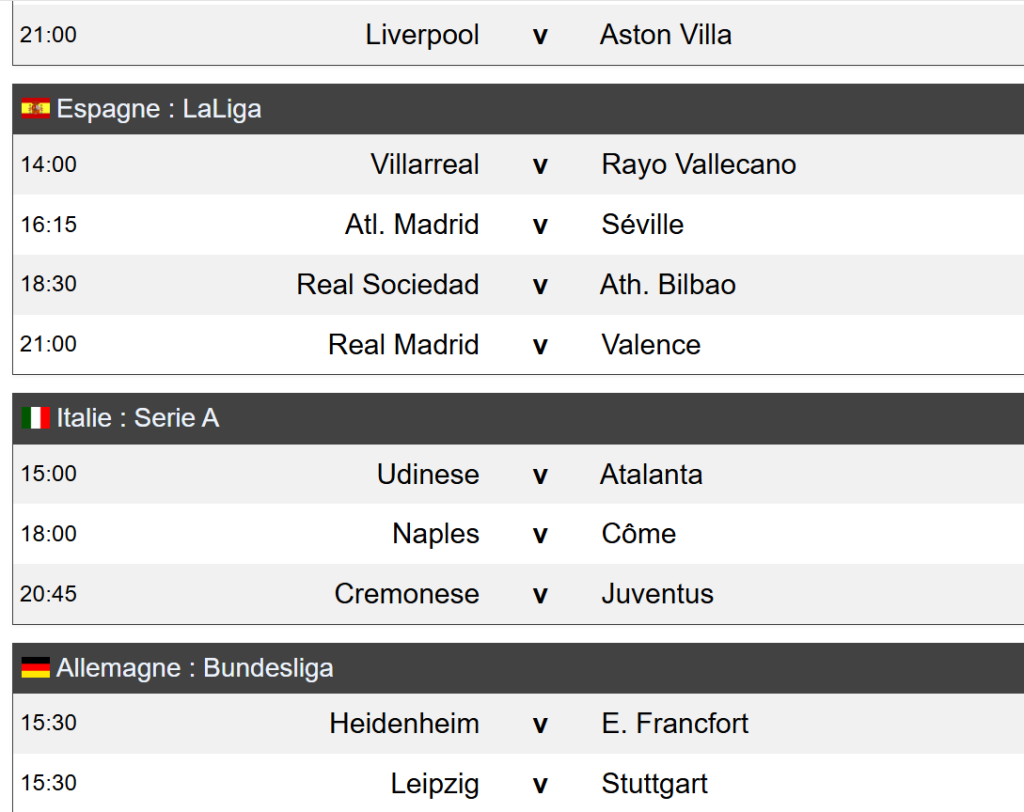Open the Udinese v Atalanta match
The image size is (1024, 812).
[x=540, y=474]
